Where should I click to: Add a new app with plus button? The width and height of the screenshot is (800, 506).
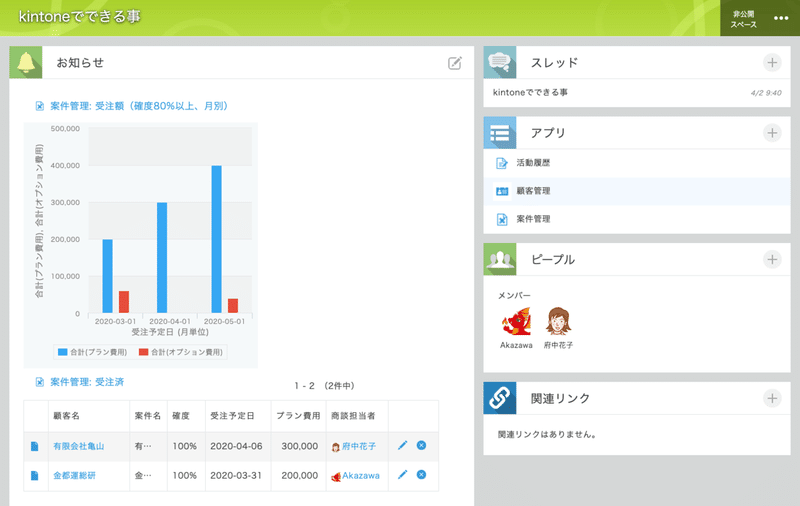[x=772, y=133]
